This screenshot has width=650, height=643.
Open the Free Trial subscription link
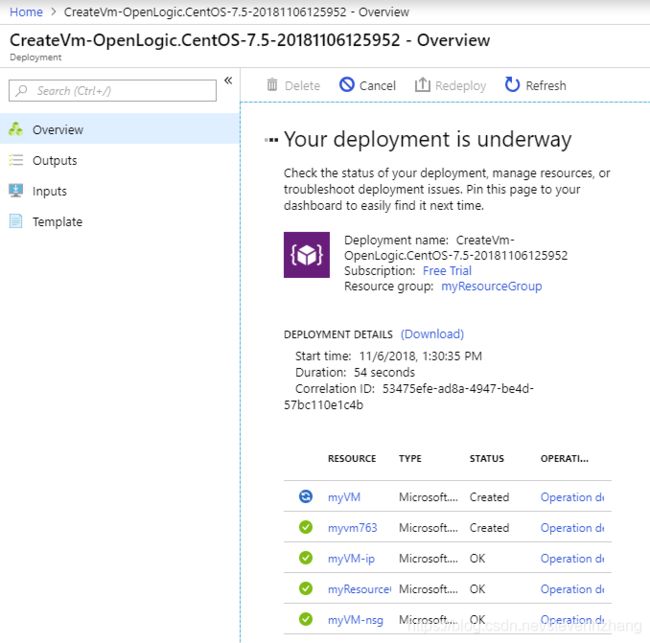(447, 271)
